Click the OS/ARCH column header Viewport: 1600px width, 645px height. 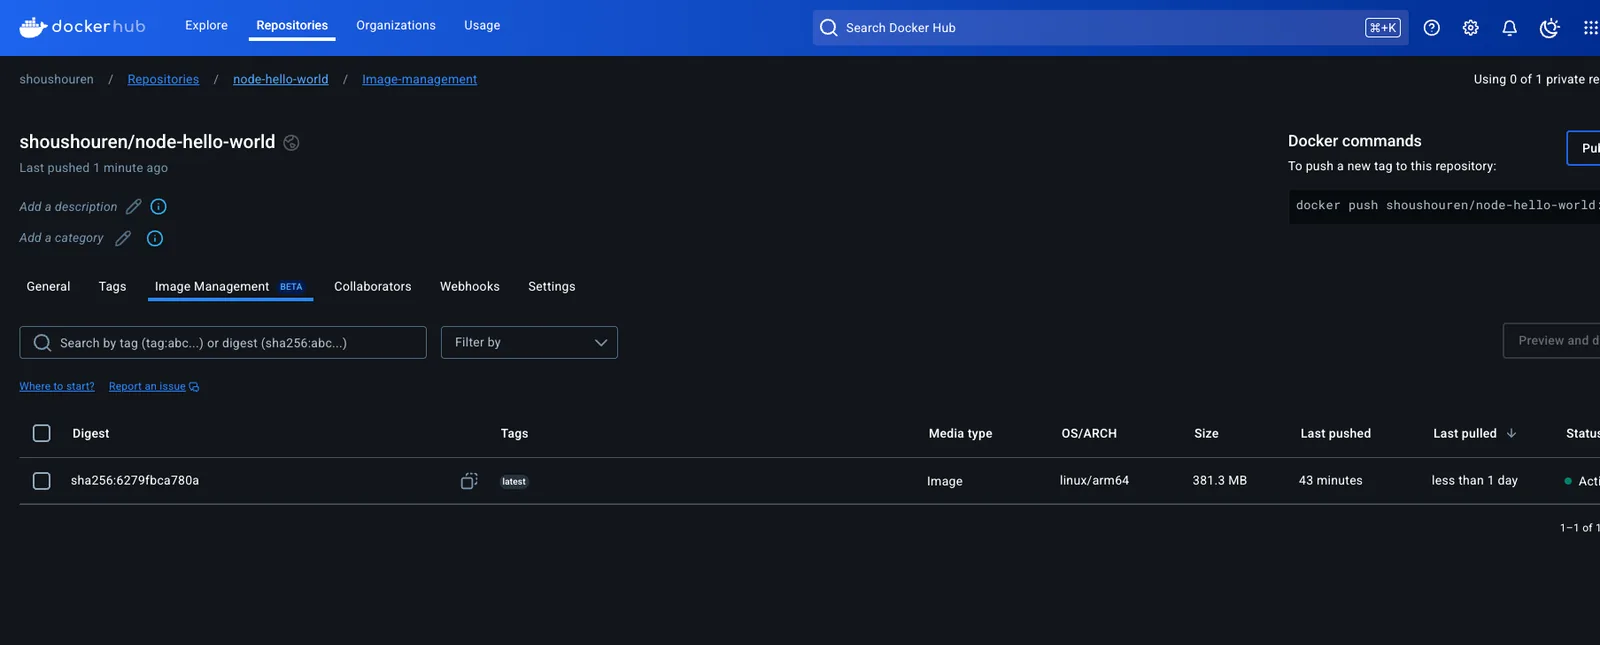[x=1089, y=433]
